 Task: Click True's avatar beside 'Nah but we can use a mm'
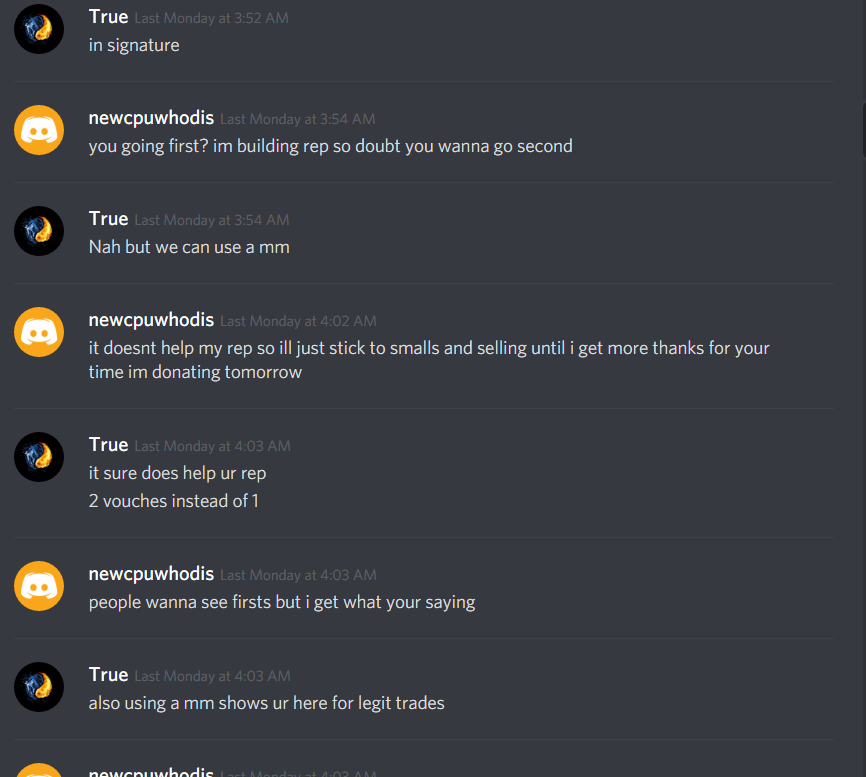39,231
